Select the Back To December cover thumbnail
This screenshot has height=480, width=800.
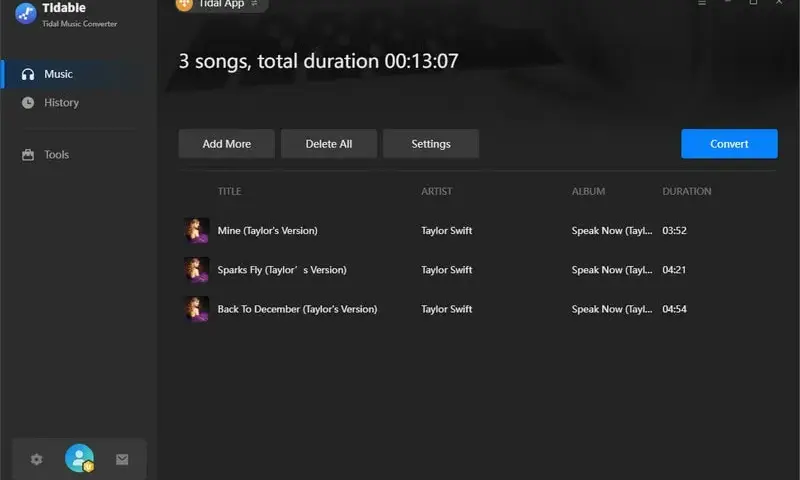(x=196, y=309)
